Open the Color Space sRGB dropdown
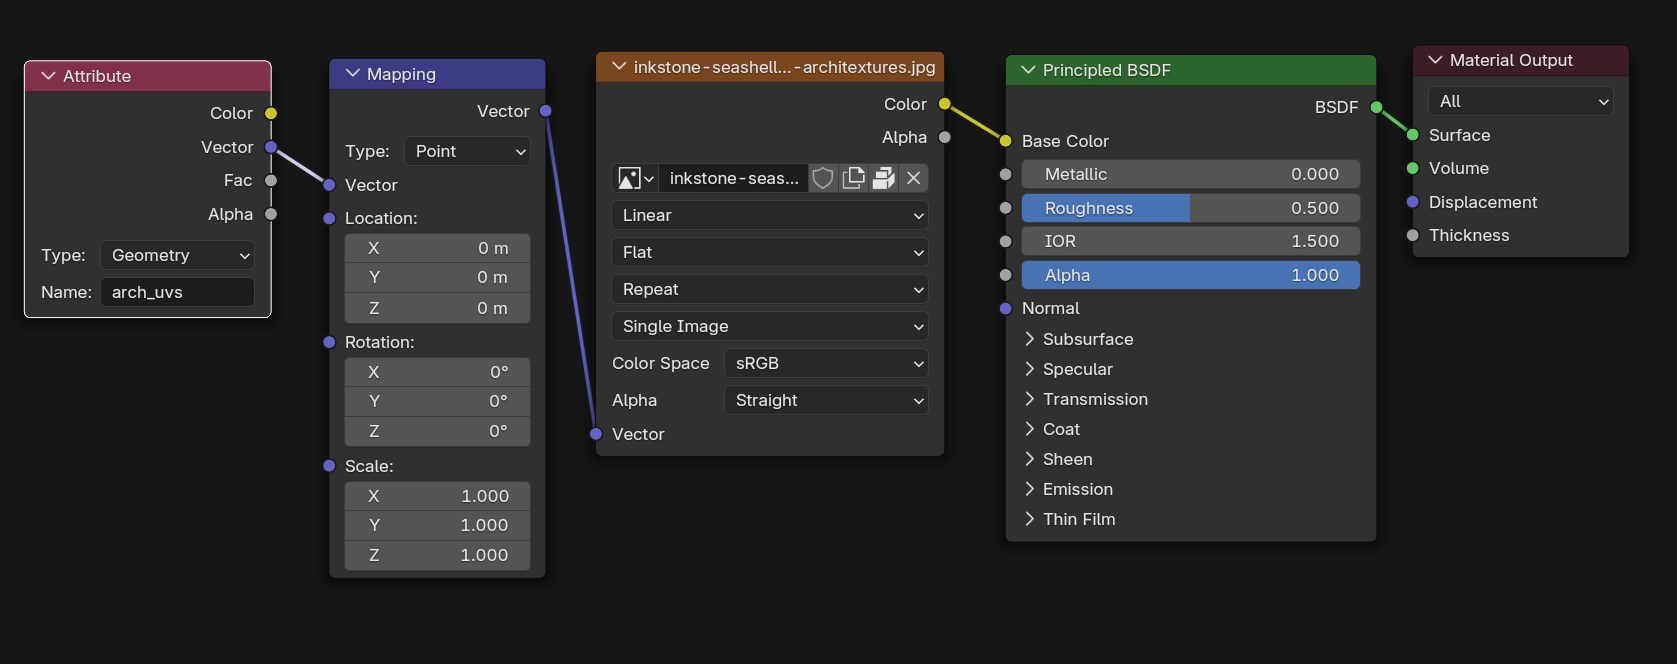This screenshot has width=1677, height=664. point(826,363)
